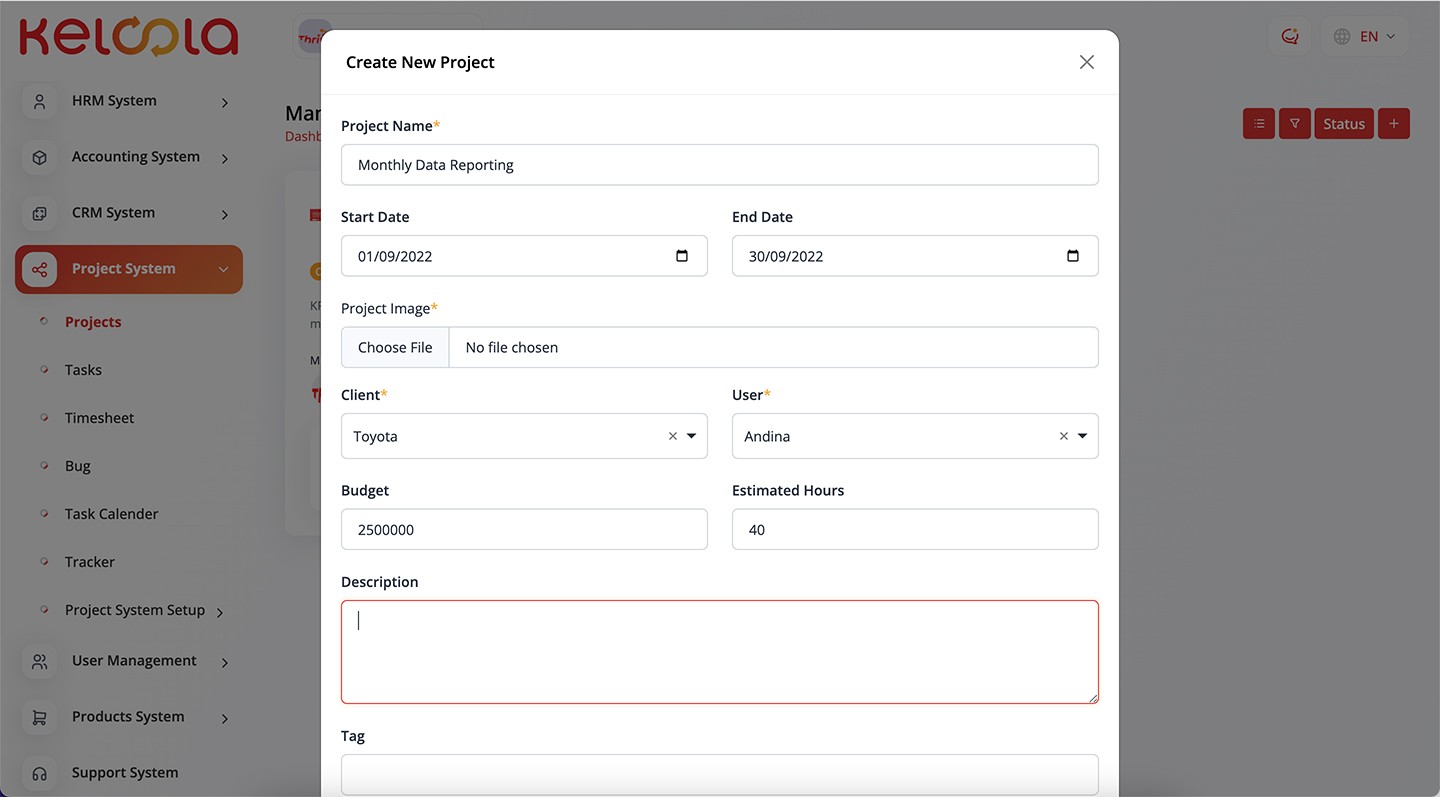Close the Create New Project dialog

click(x=1087, y=62)
